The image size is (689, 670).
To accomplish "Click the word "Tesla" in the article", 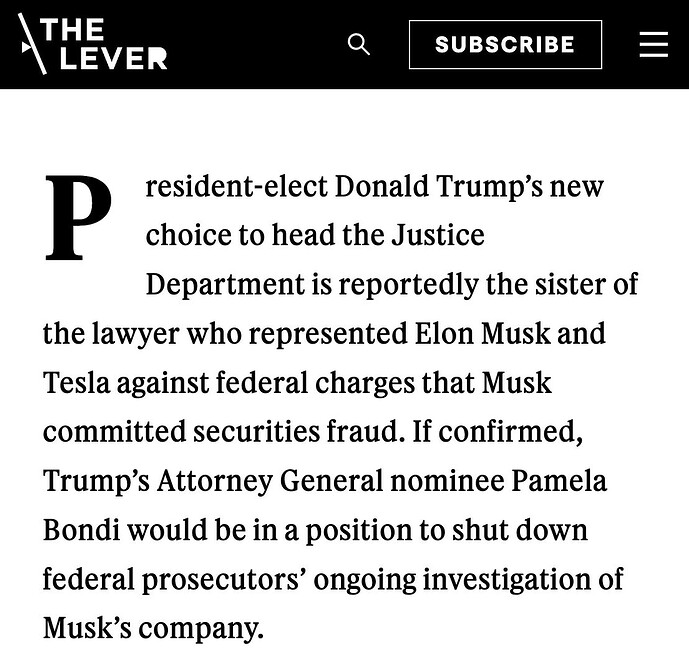I will pos(76,383).
